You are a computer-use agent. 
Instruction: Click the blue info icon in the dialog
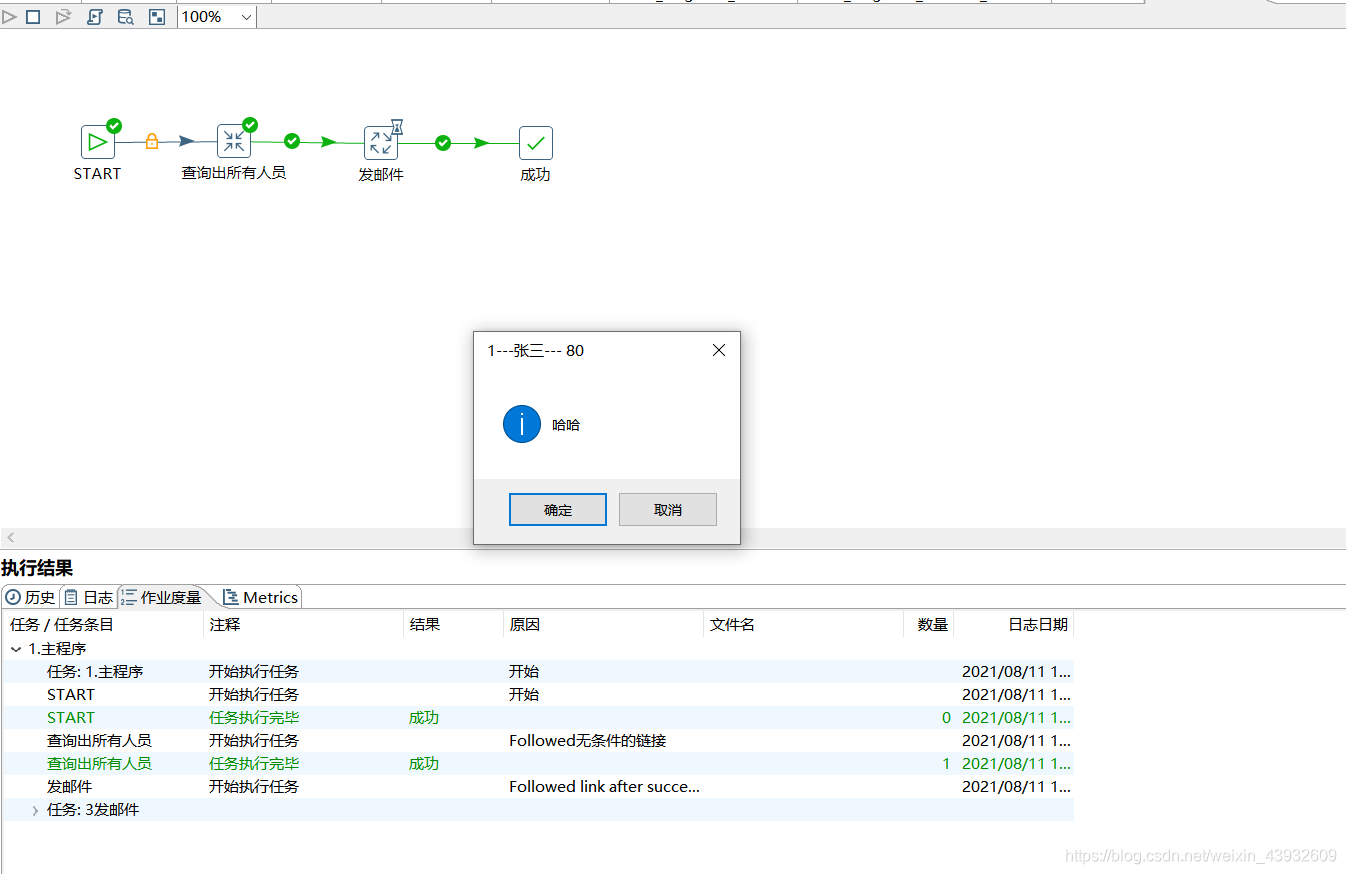(x=521, y=425)
